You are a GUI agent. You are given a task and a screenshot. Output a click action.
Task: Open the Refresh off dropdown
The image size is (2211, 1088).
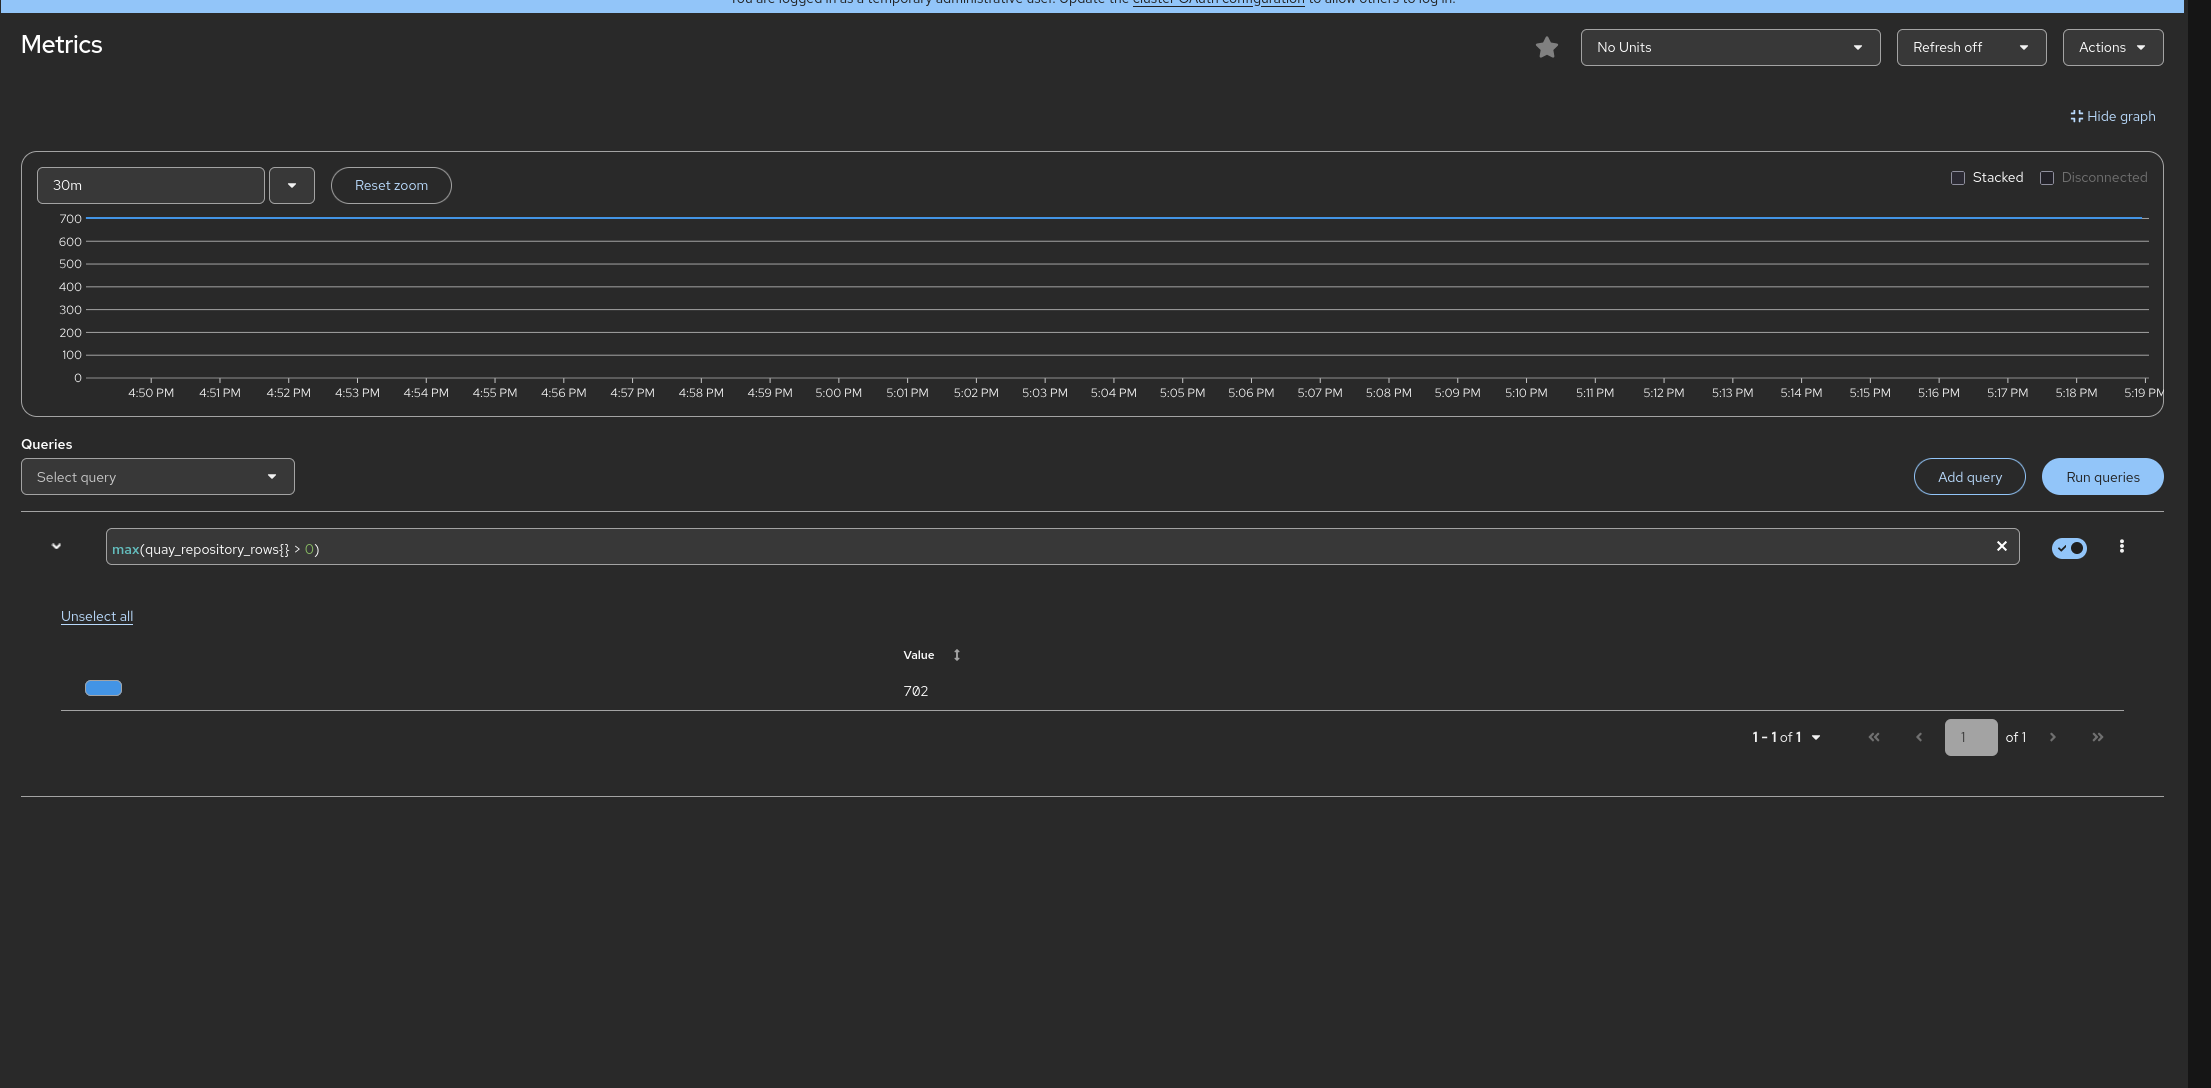click(x=1970, y=47)
